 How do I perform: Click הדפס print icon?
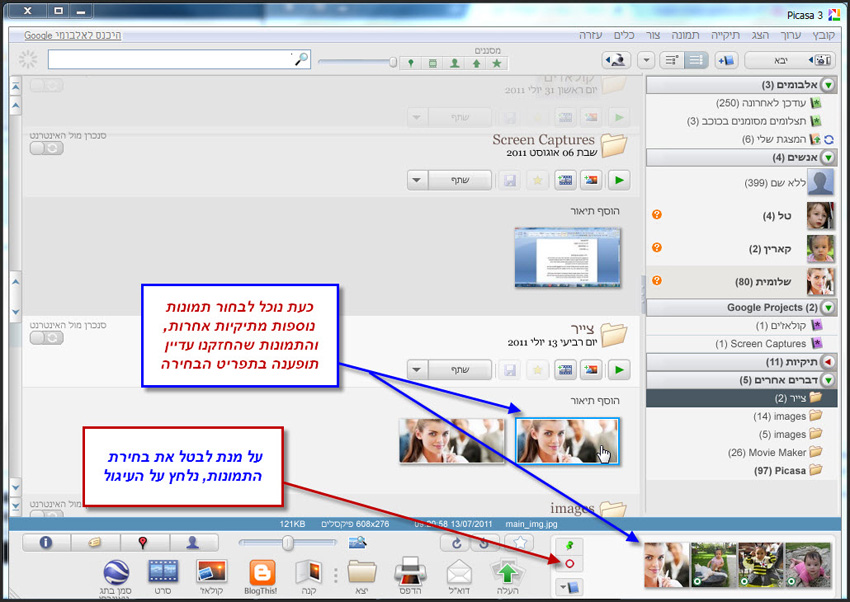[x=410, y=577]
